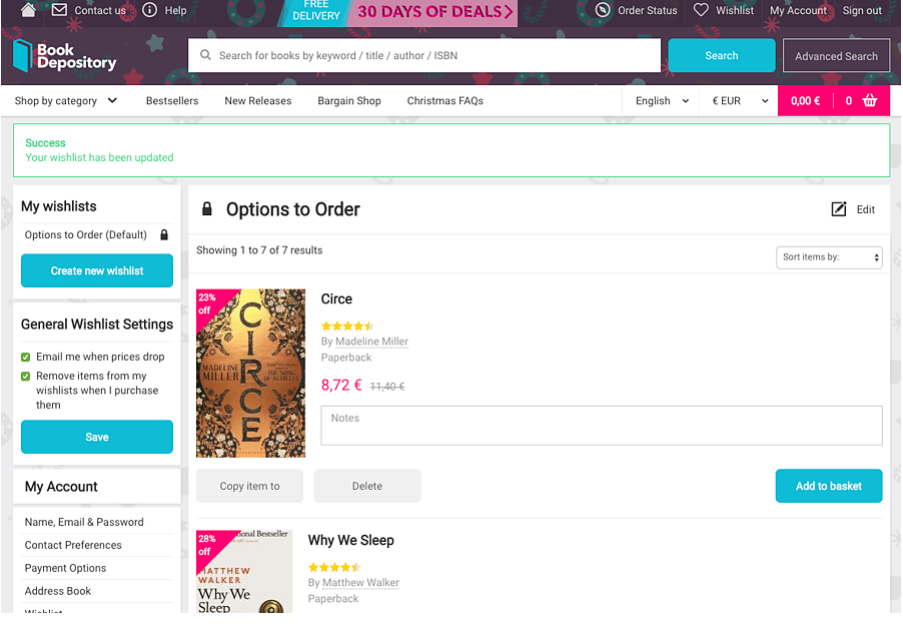Open the English language dropdown
903x638 pixels.
click(x=662, y=100)
